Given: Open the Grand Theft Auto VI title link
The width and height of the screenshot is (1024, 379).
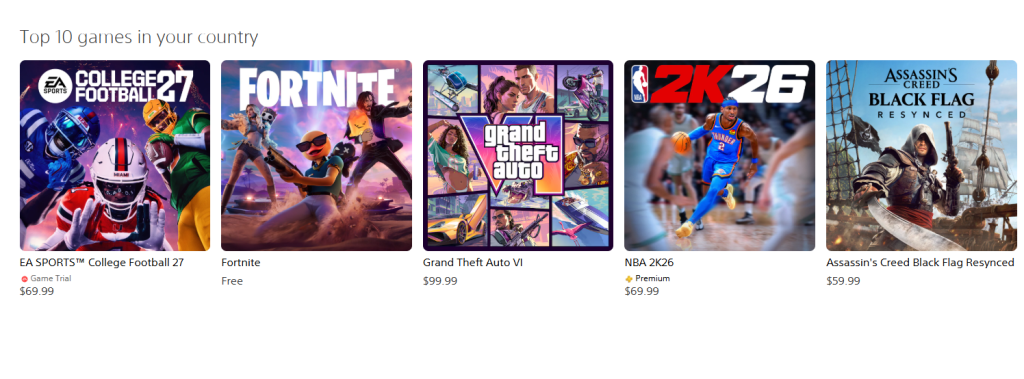Looking at the screenshot, I should (473, 263).
